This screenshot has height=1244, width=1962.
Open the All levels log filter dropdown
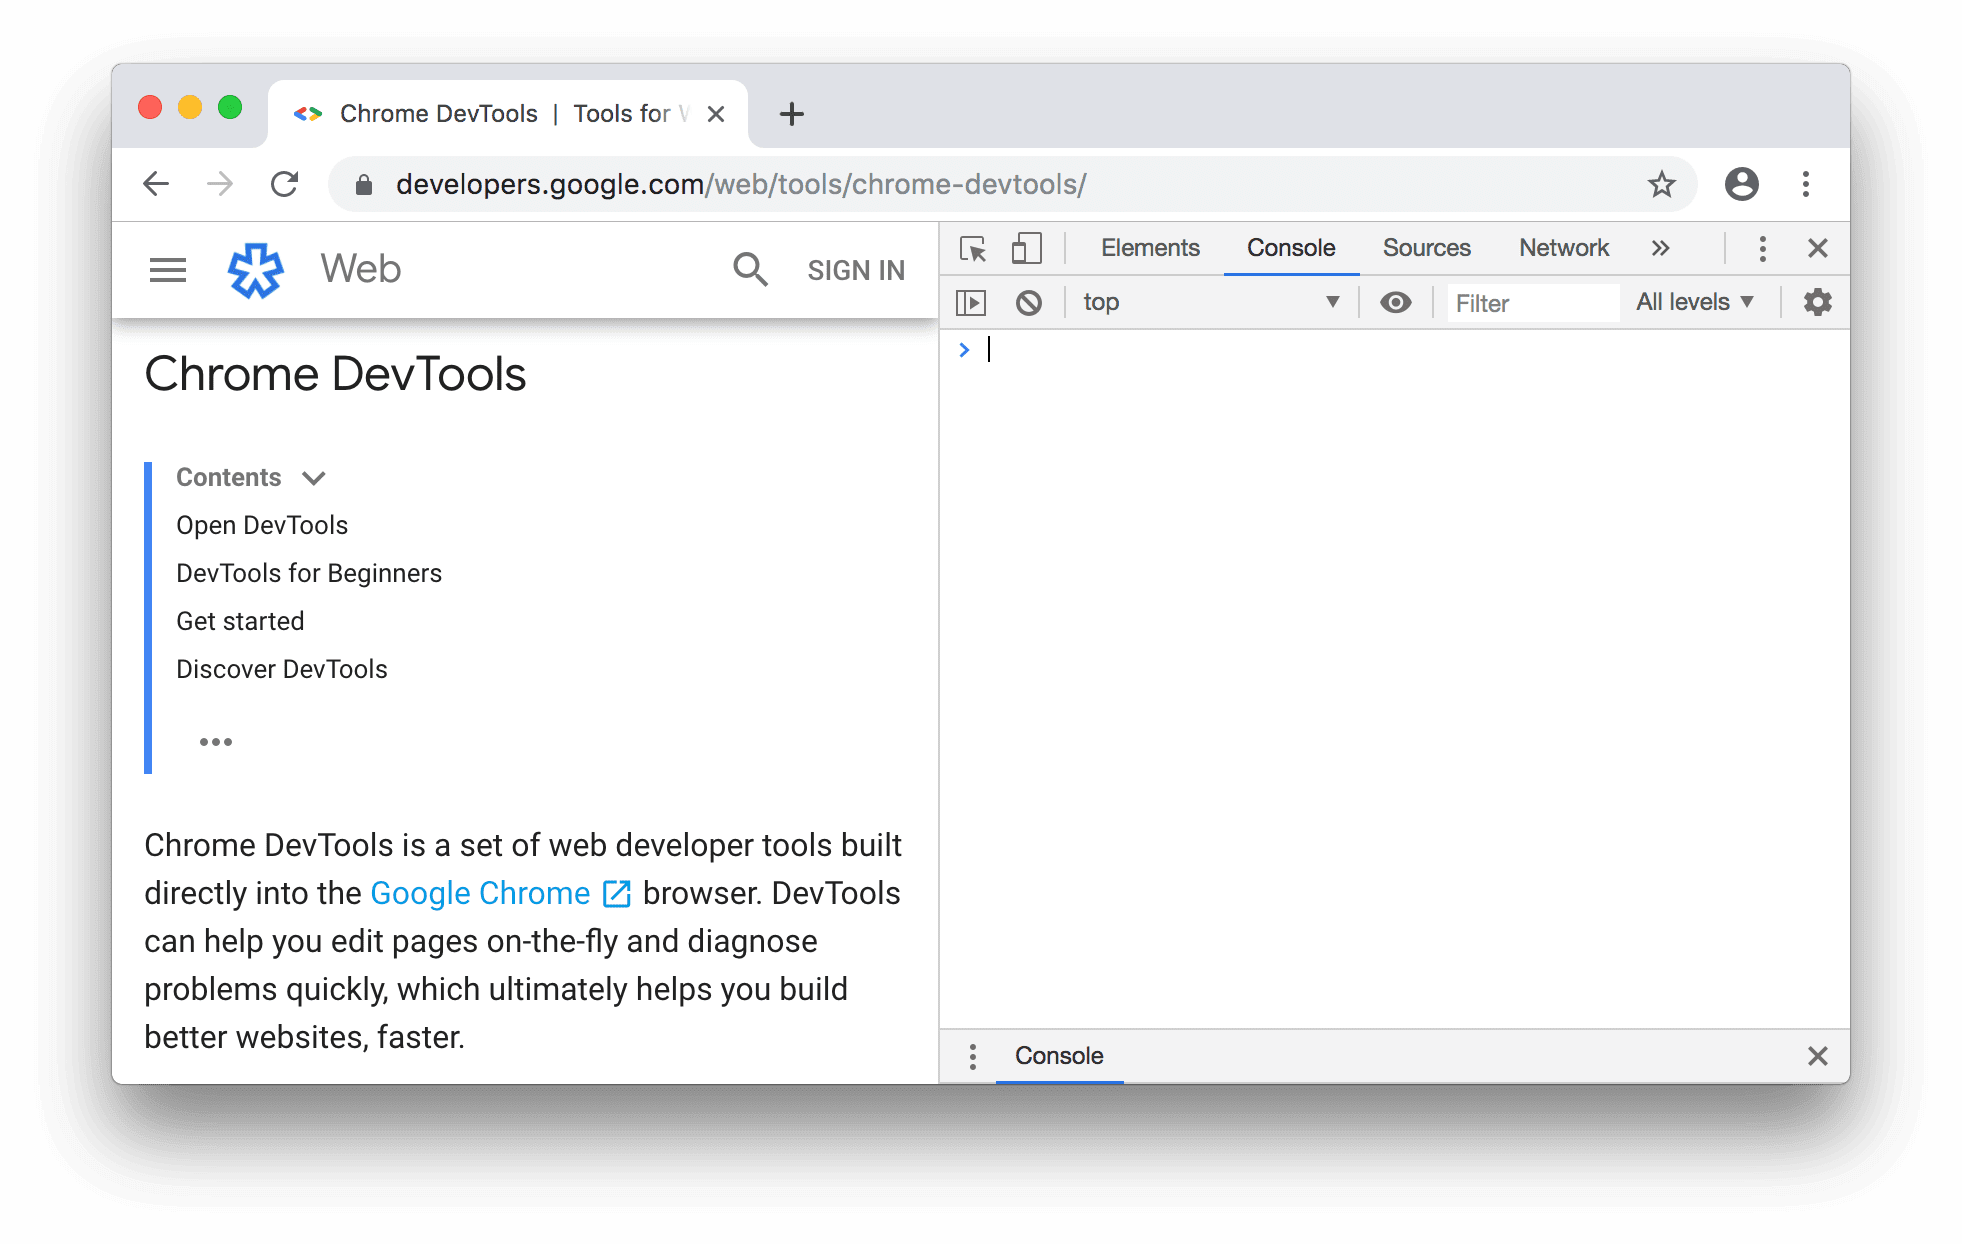(1696, 300)
